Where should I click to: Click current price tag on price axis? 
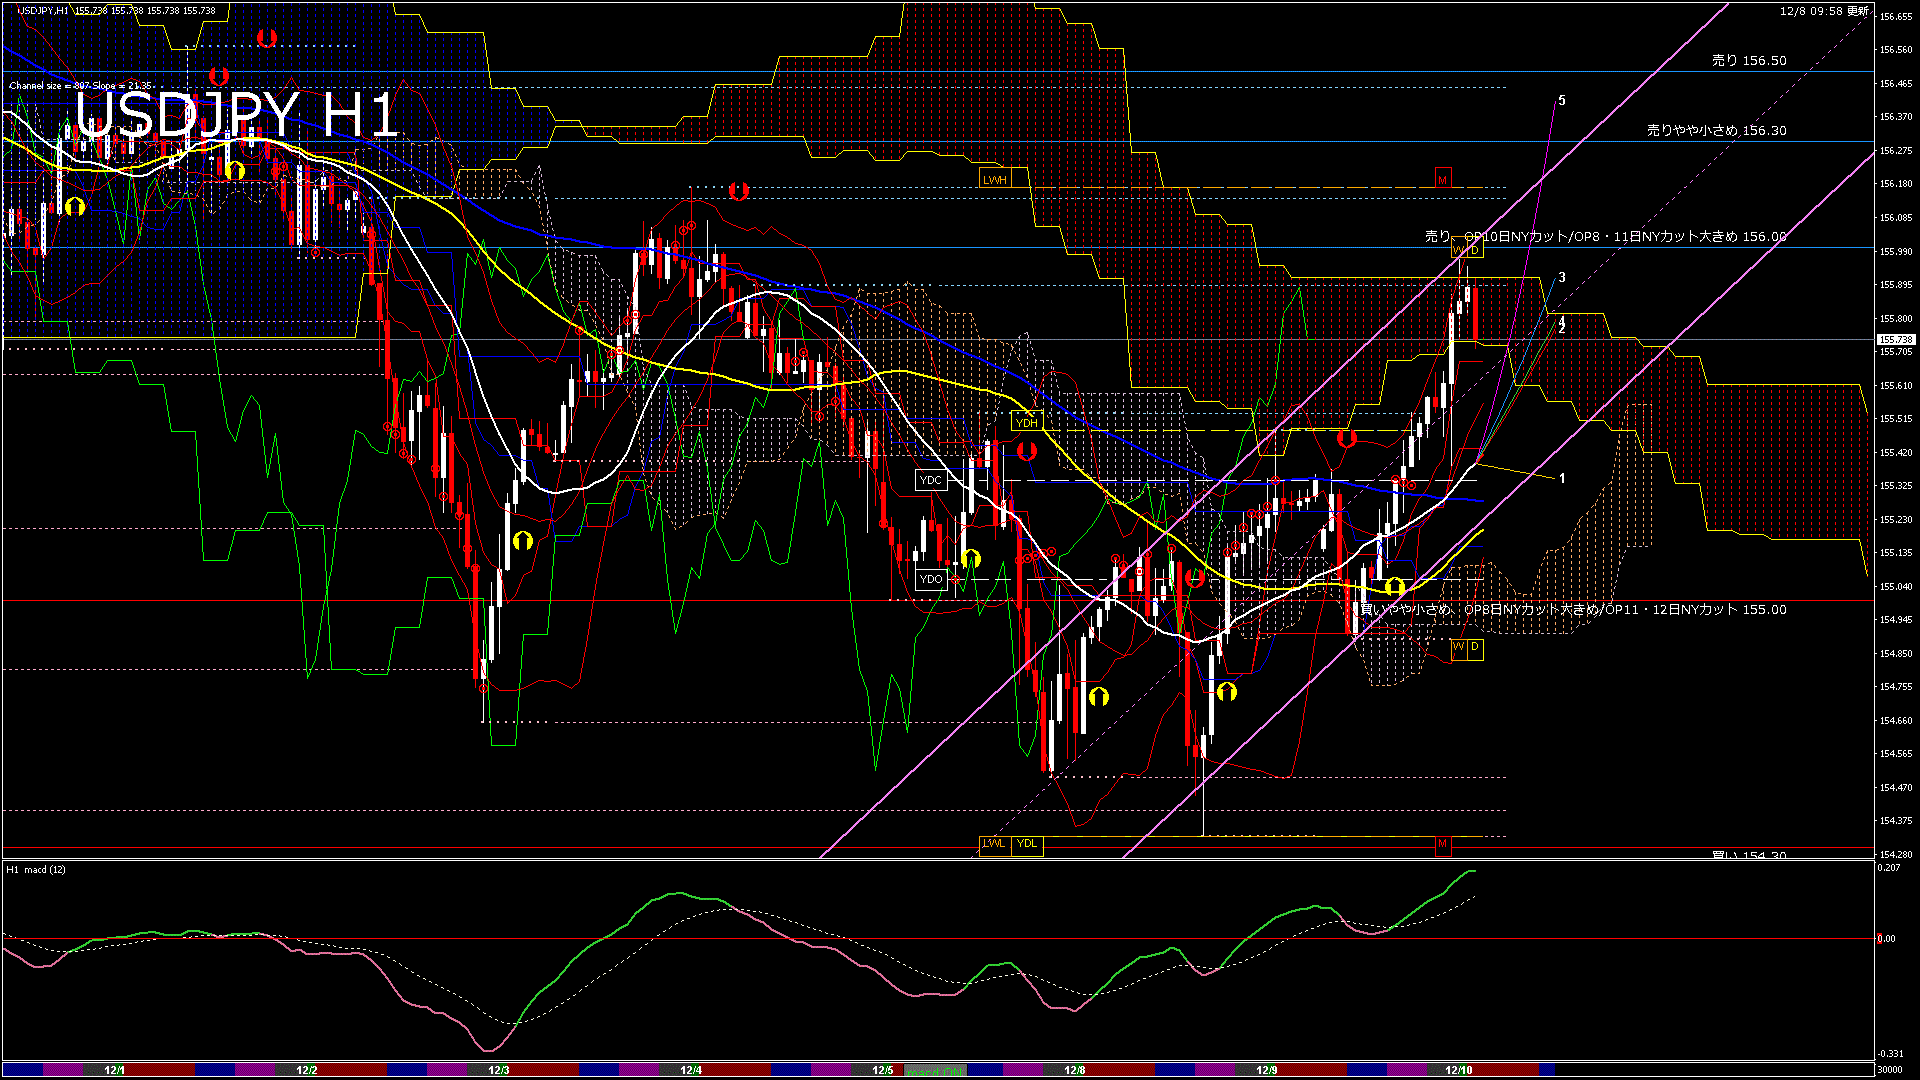click(x=1895, y=340)
